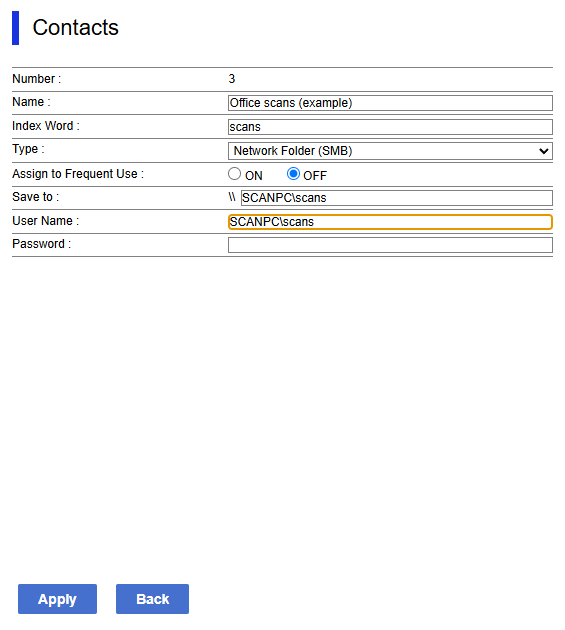Click the 'Number :' label

[37, 79]
